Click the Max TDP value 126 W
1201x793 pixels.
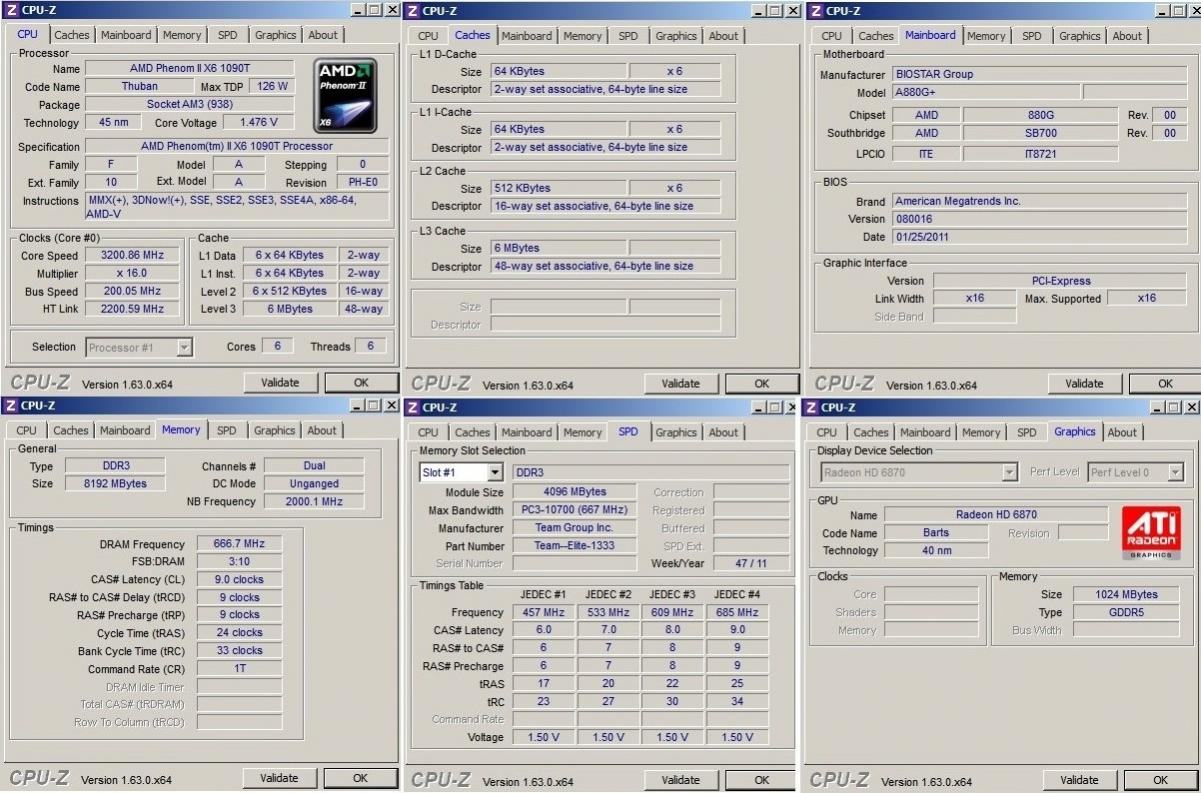pyautogui.click(x=272, y=87)
